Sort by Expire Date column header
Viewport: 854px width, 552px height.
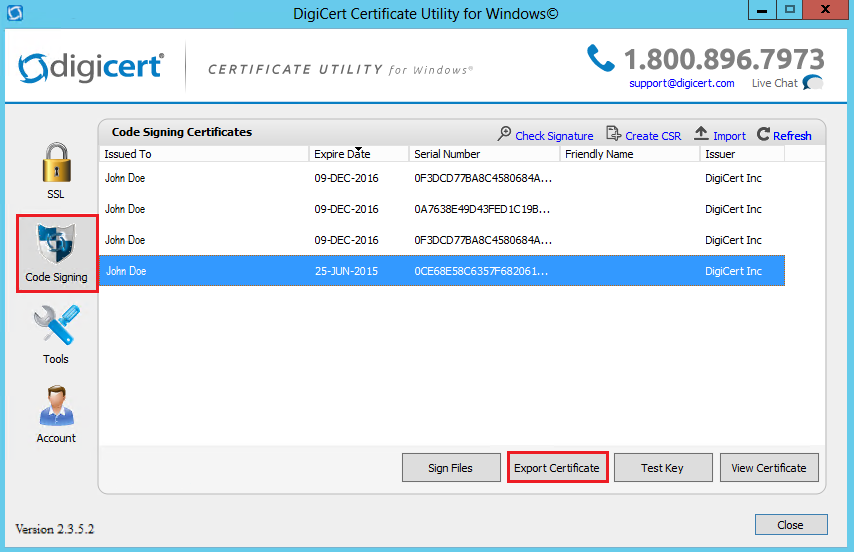pyautogui.click(x=342, y=154)
